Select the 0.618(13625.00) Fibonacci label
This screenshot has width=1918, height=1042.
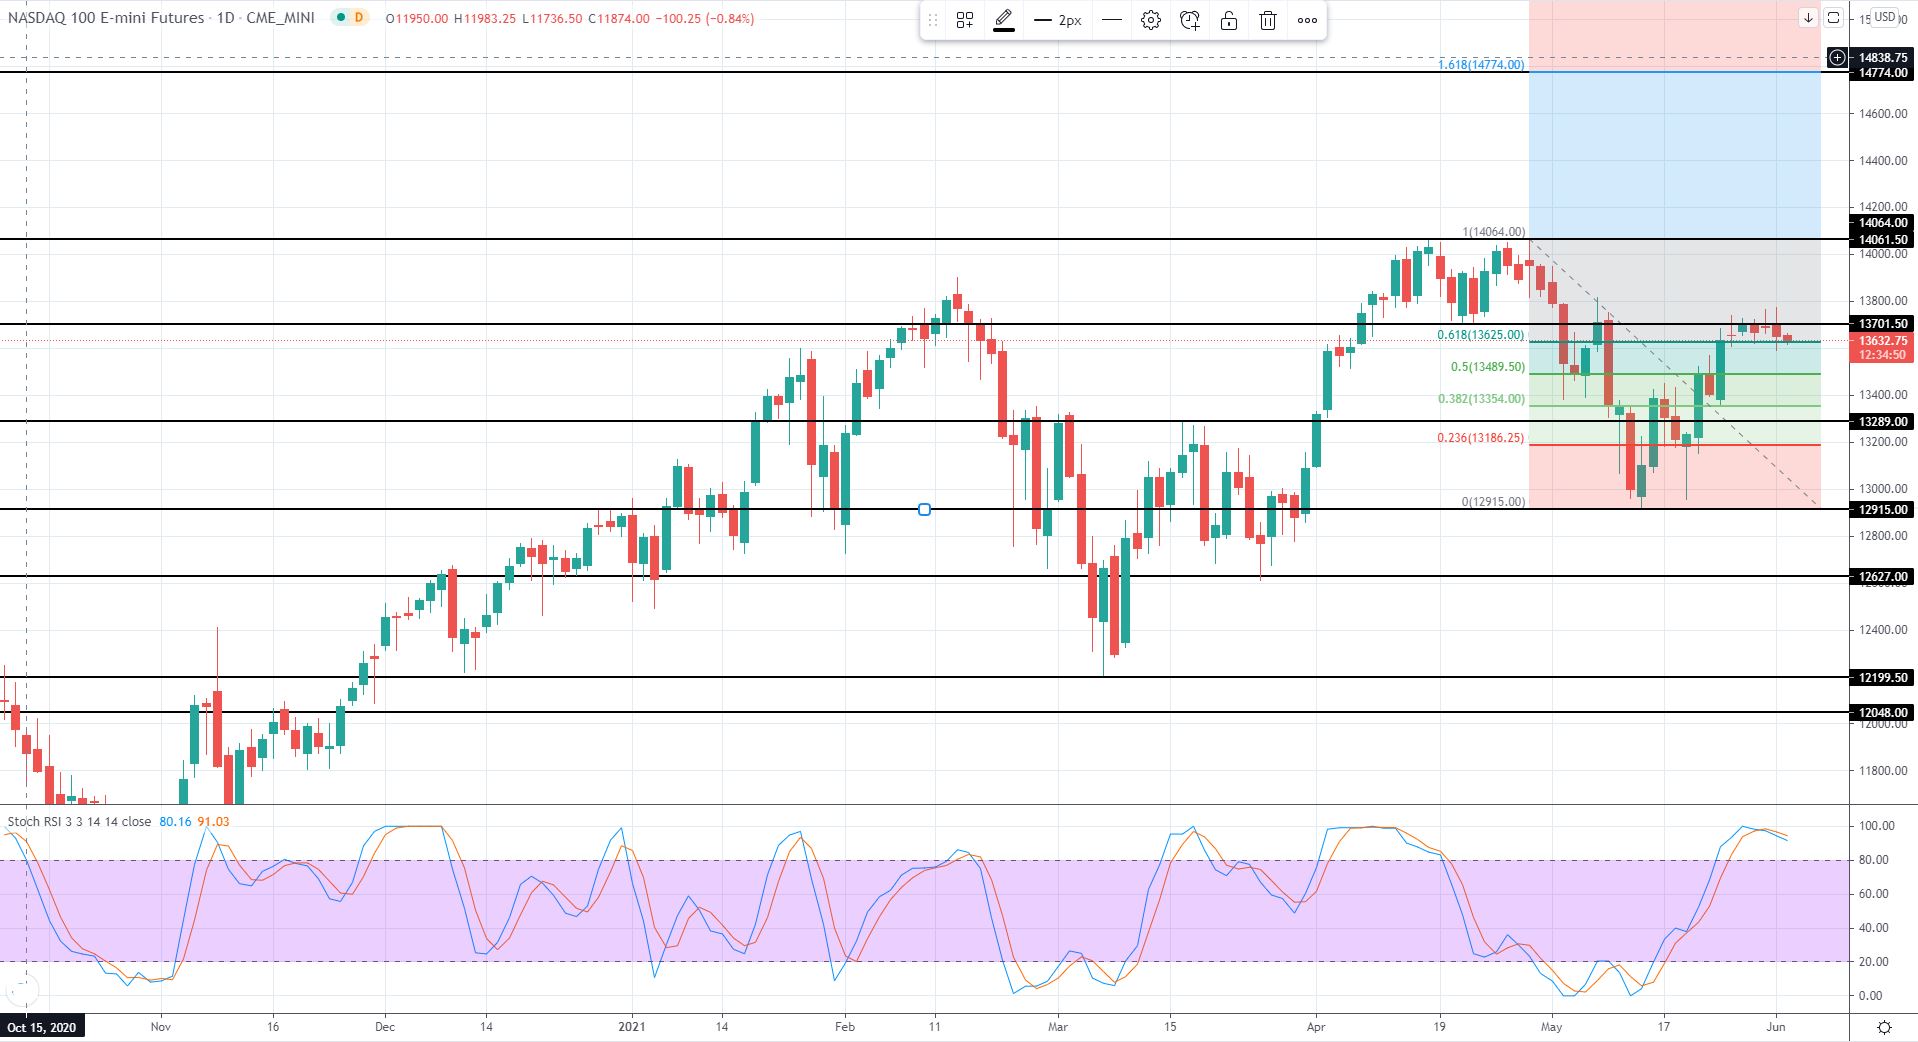coord(1481,335)
